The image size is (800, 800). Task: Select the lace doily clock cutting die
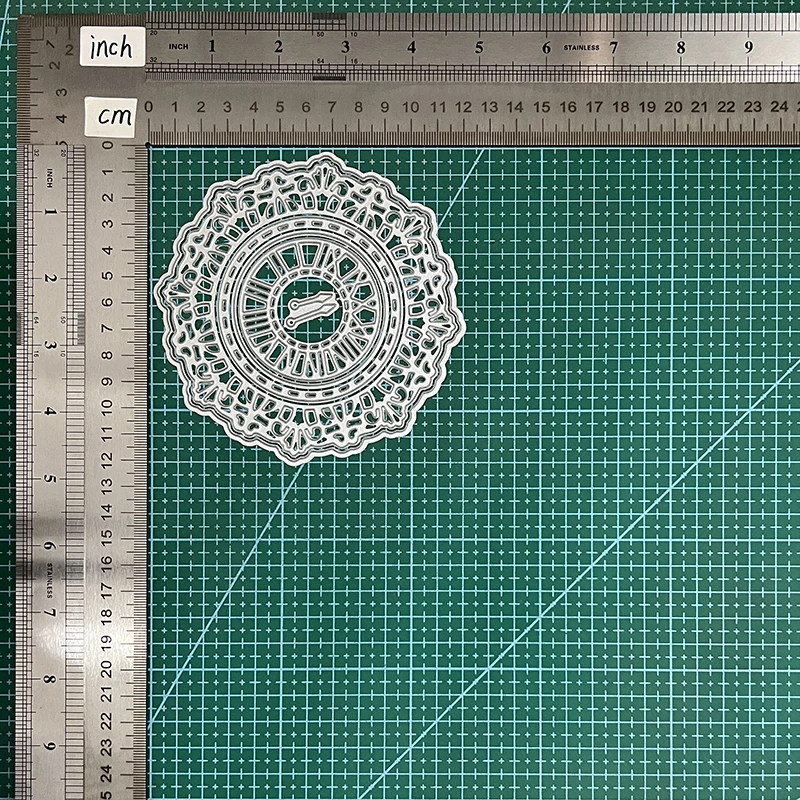click(310, 308)
